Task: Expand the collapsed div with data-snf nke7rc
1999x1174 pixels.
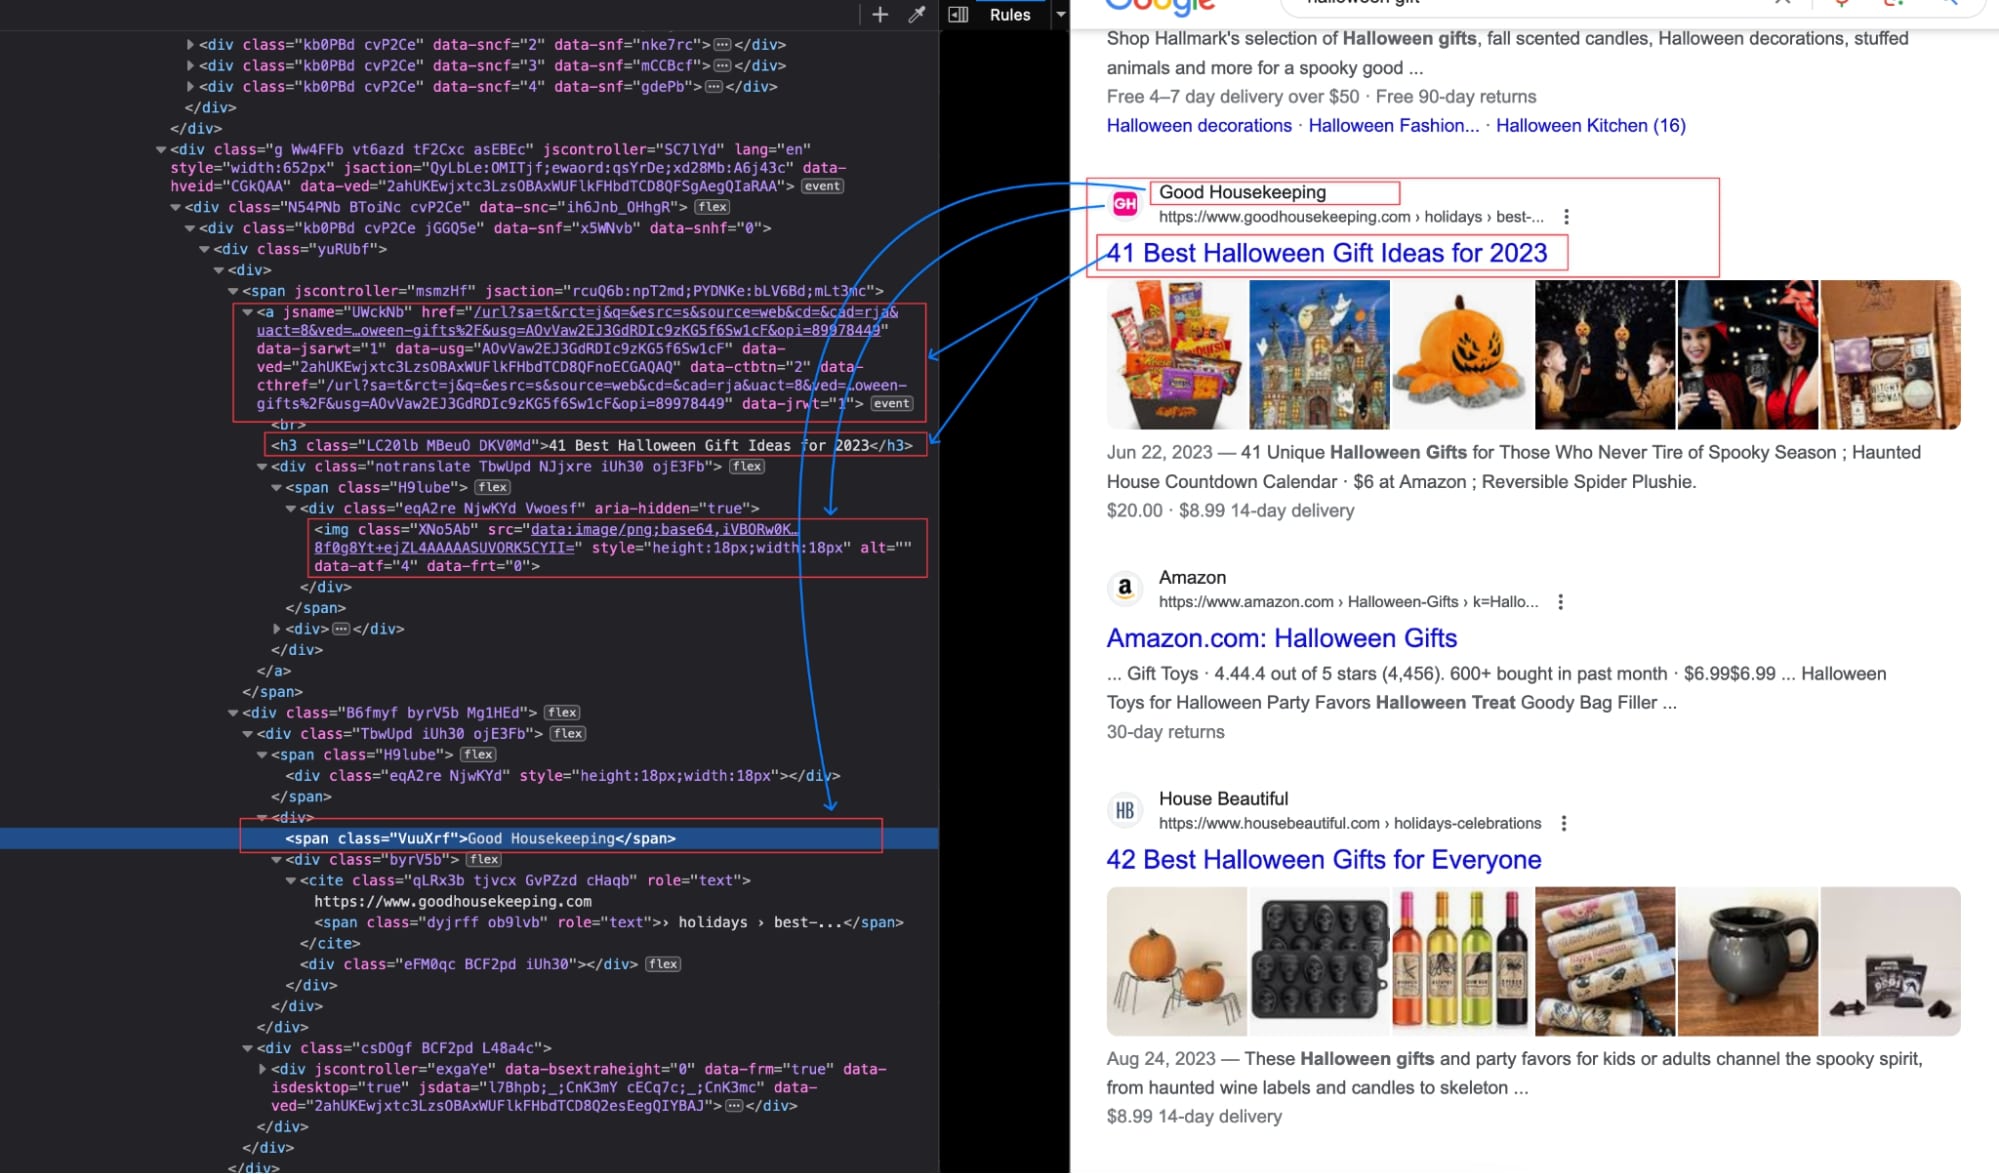Action: (190, 44)
